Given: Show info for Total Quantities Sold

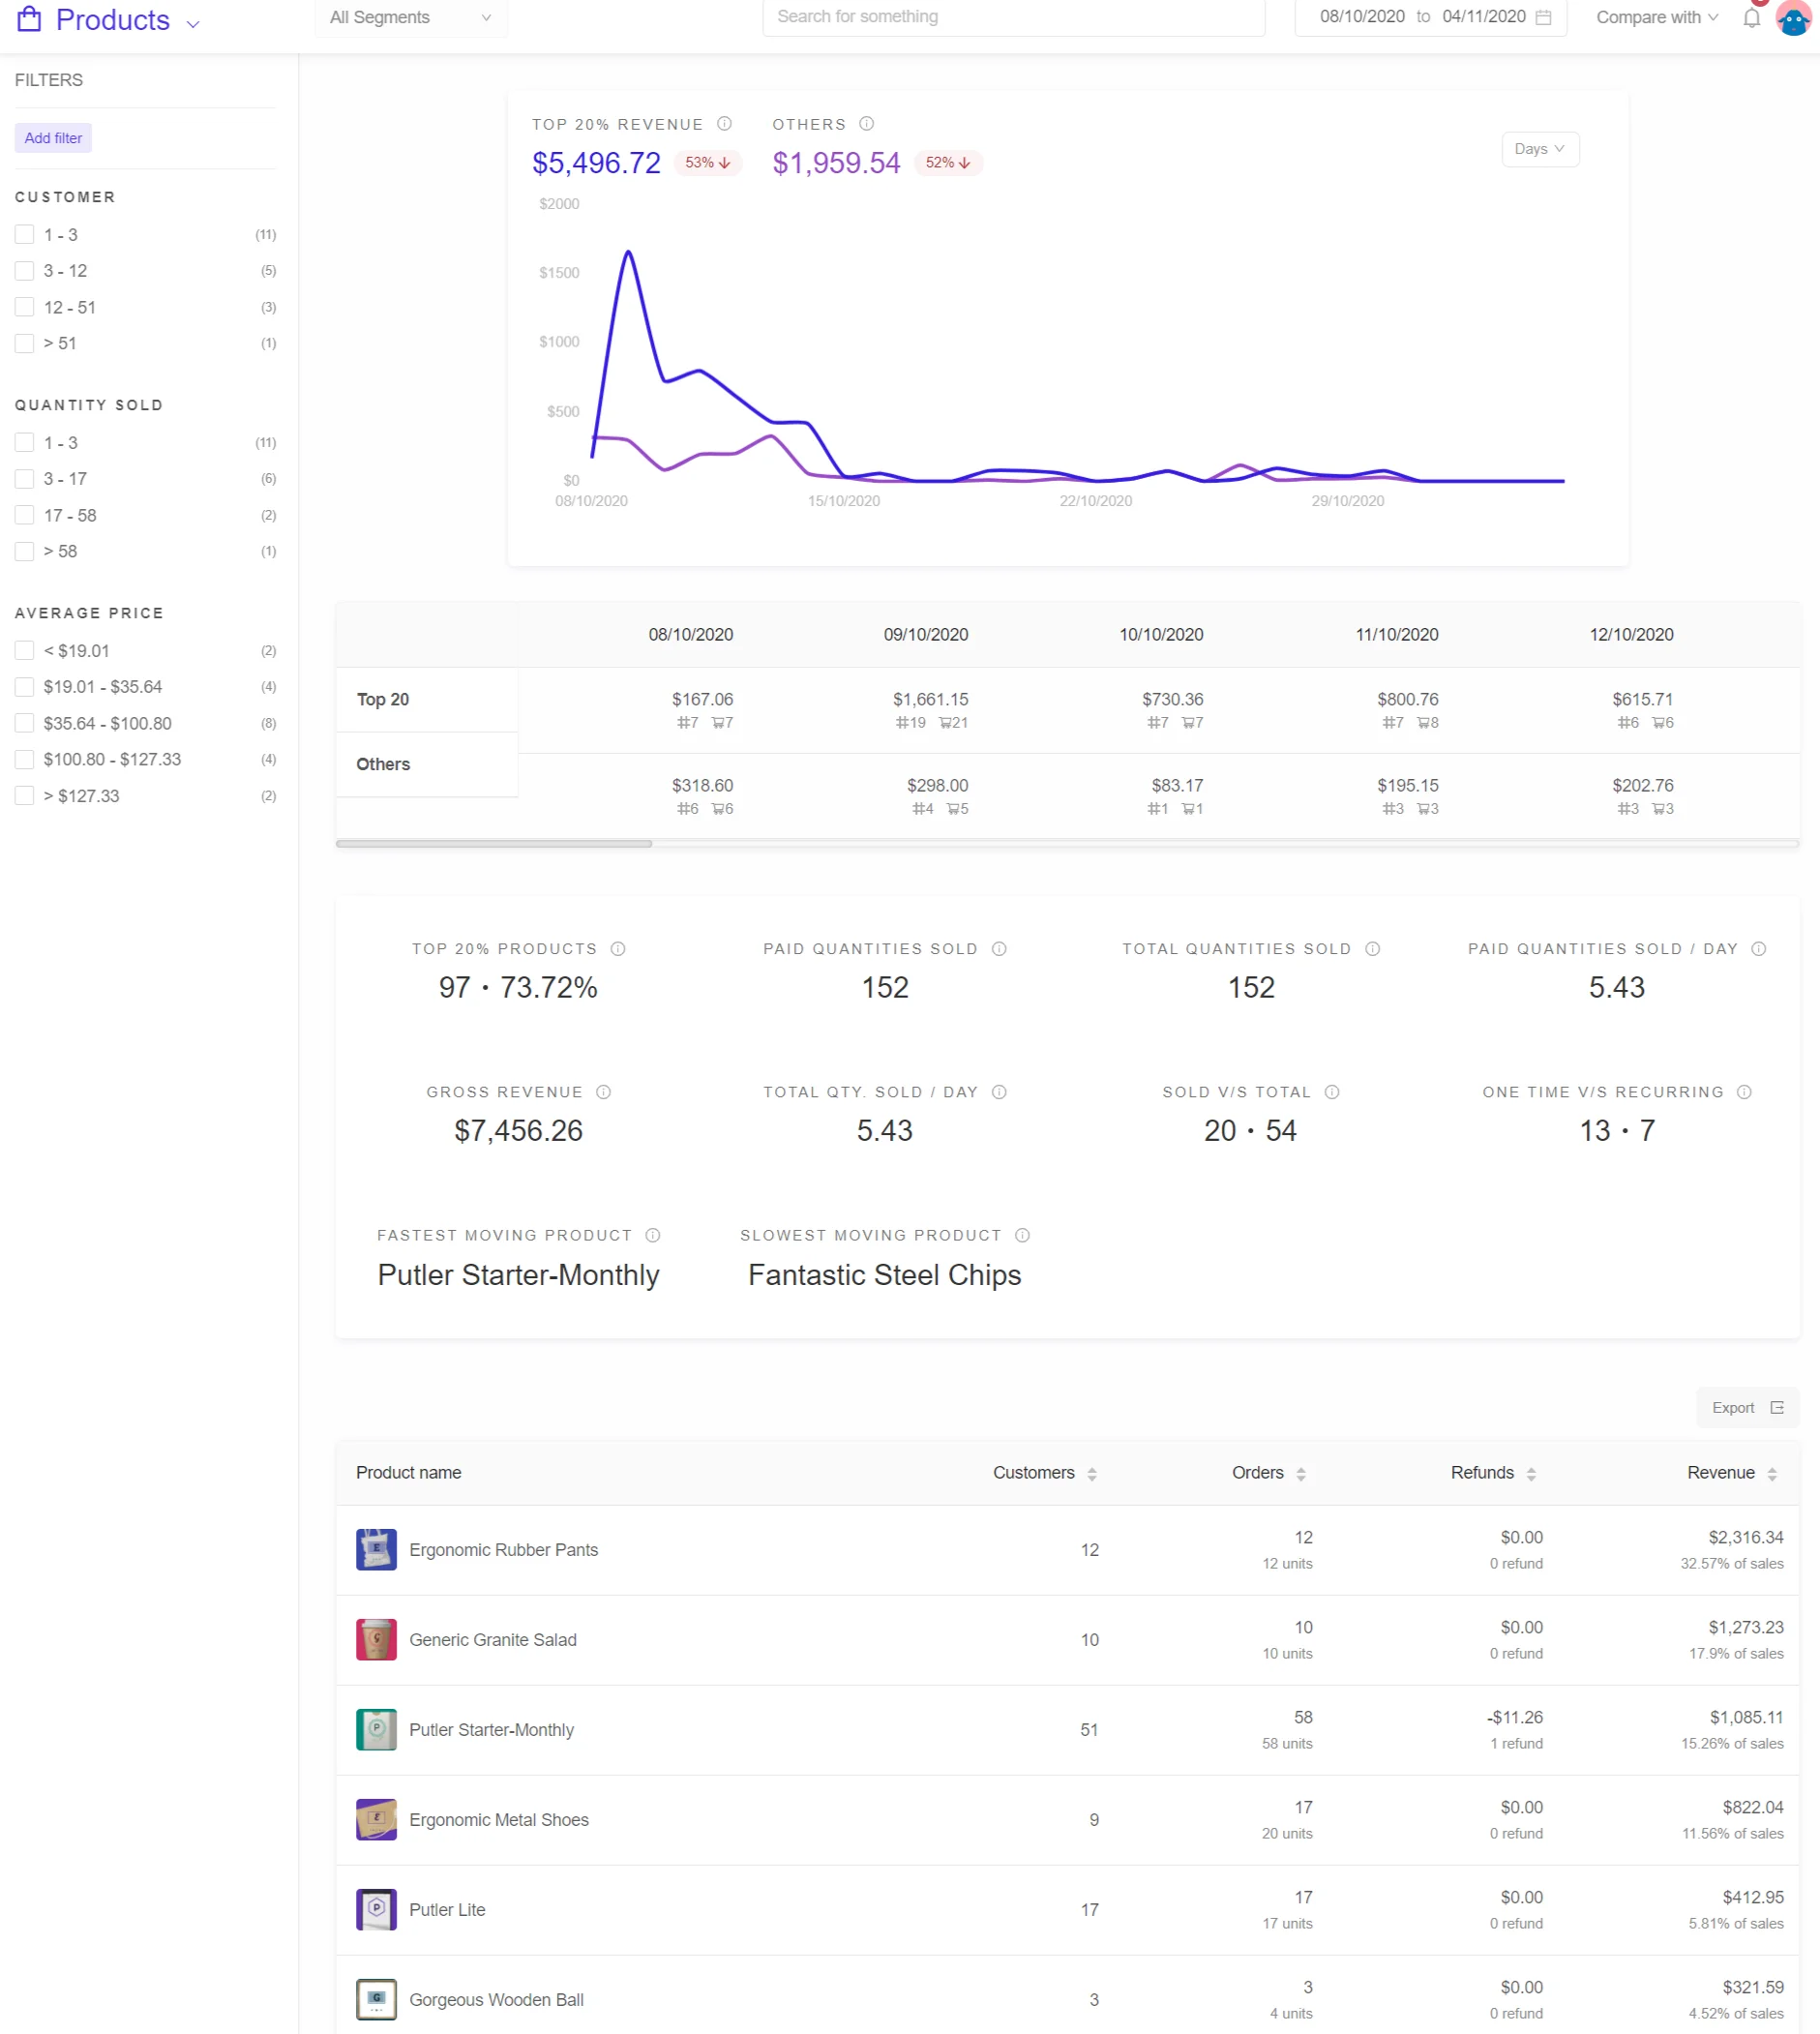Looking at the screenshot, I should pos(1373,949).
